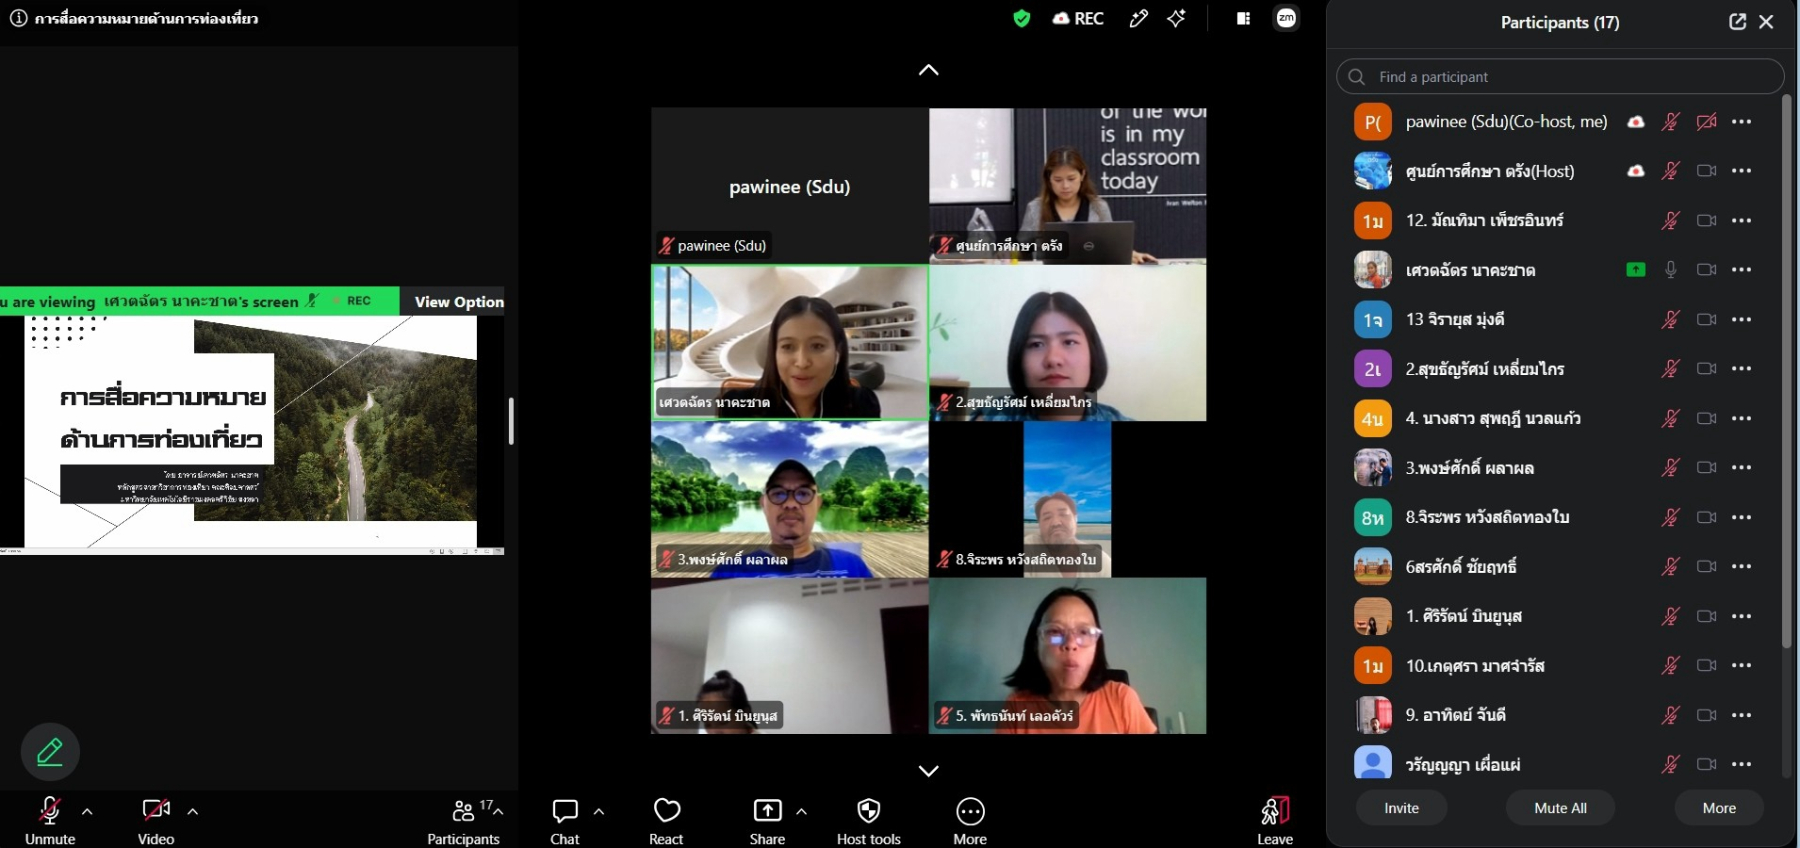This screenshot has width=1800, height=848.
Task: Open the Chat panel
Action: coord(565,821)
